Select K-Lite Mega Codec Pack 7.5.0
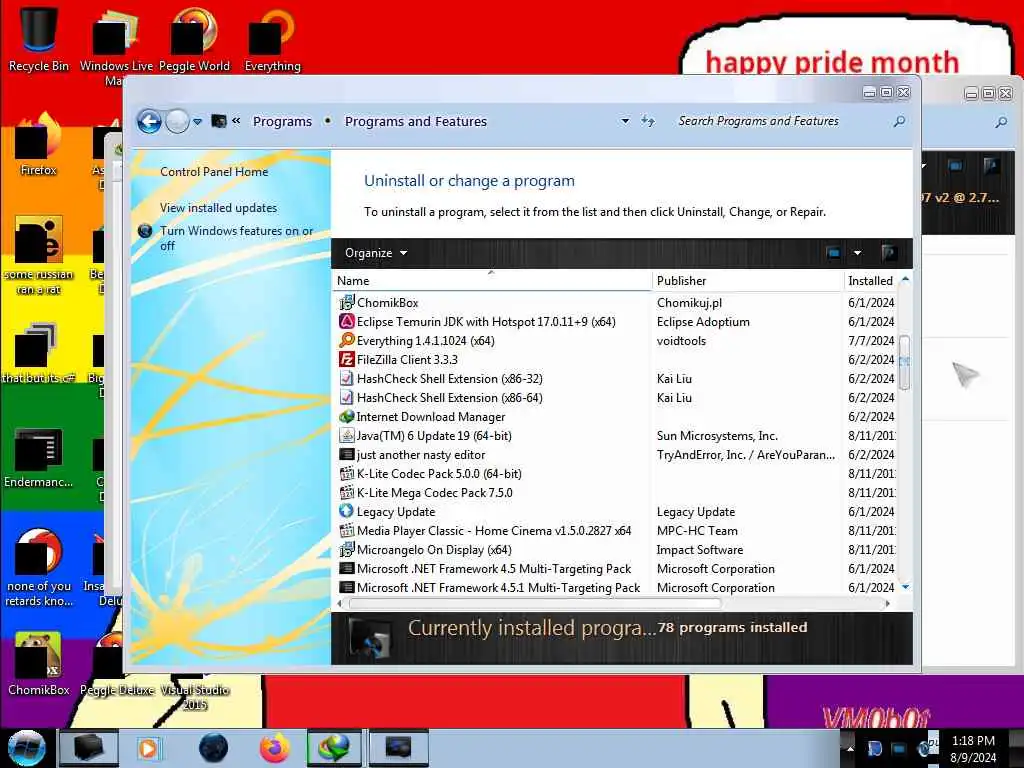Screen dimensions: 1024x768 click(434, 492)
